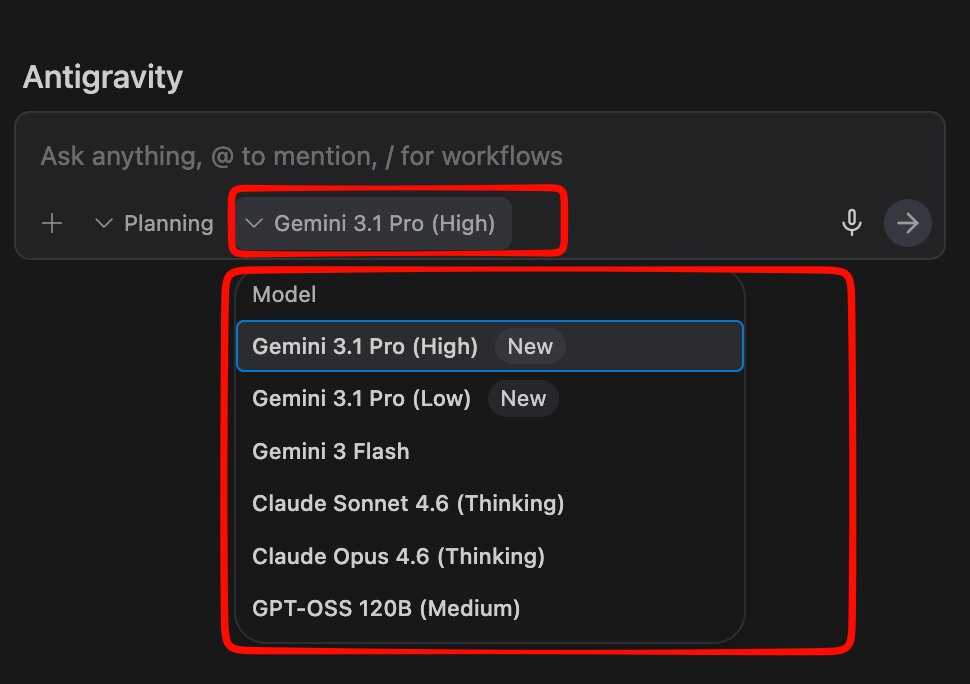
Task: Switch to the Gemini 3 Flash model
Action: 331,451
